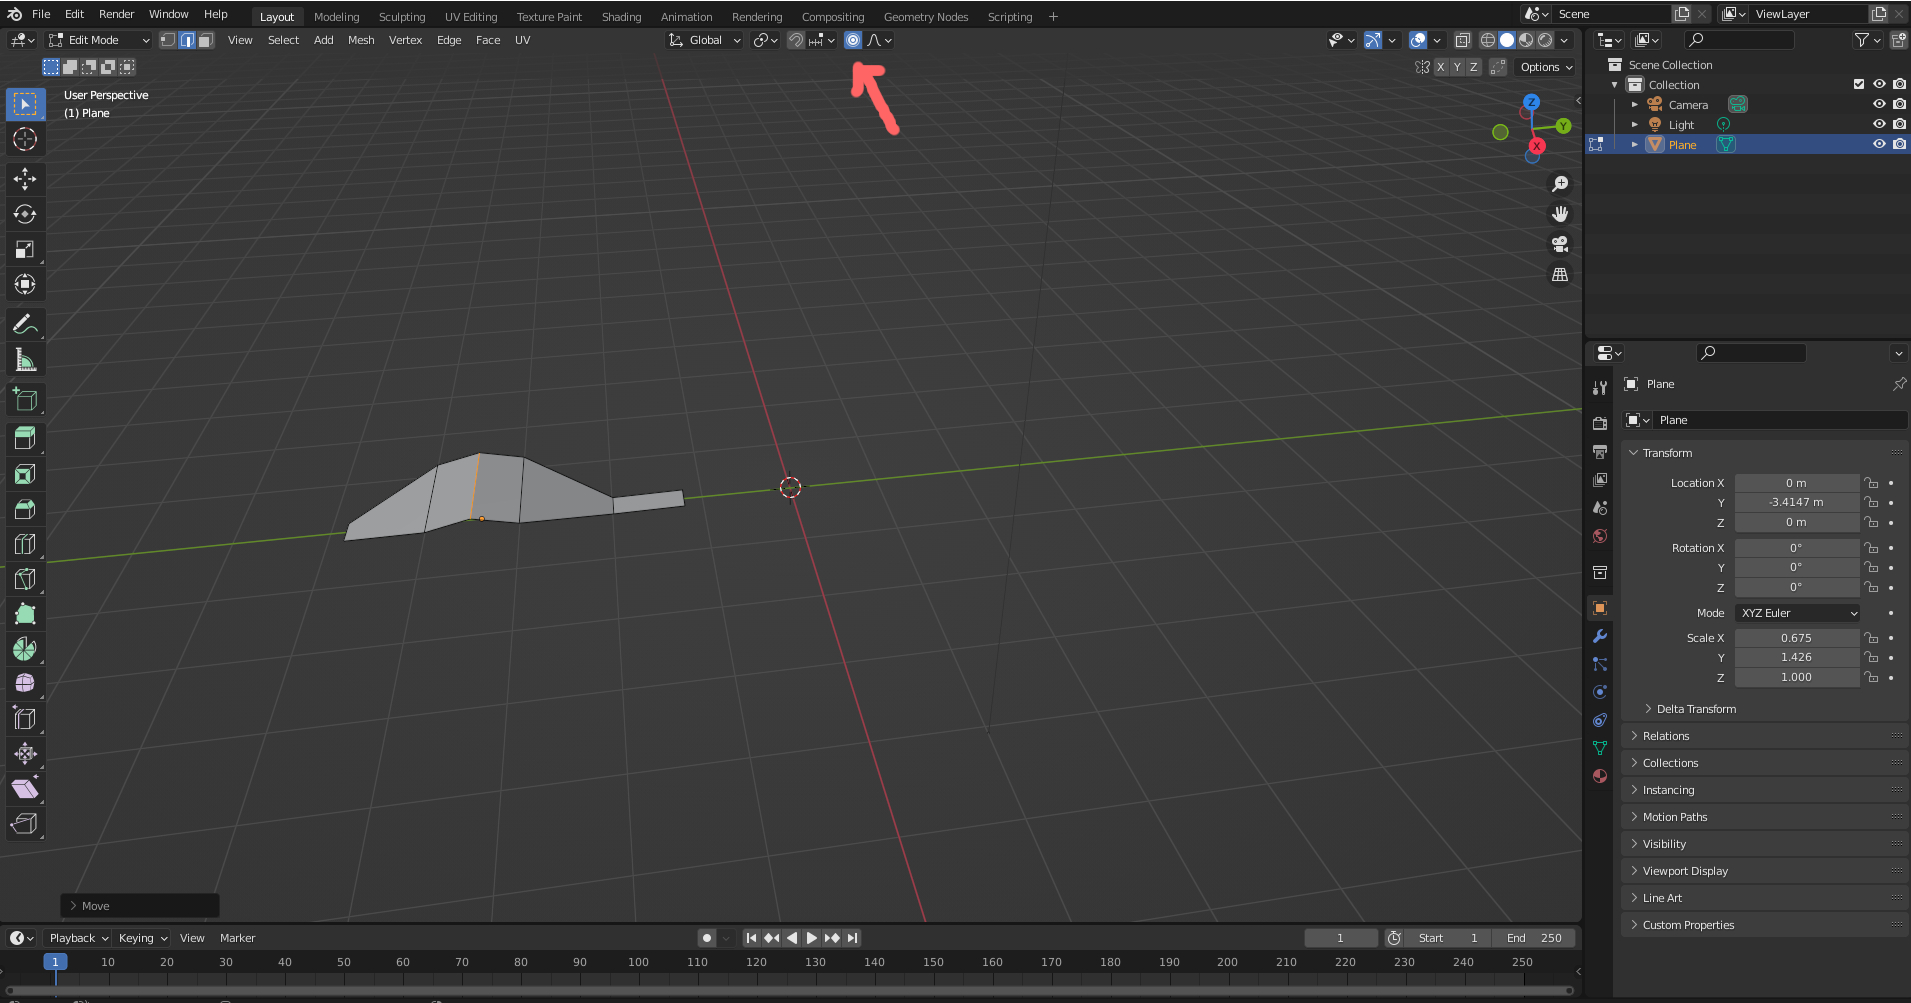
Task: Select the Smooth vertices tool
Action: (25, 684)
